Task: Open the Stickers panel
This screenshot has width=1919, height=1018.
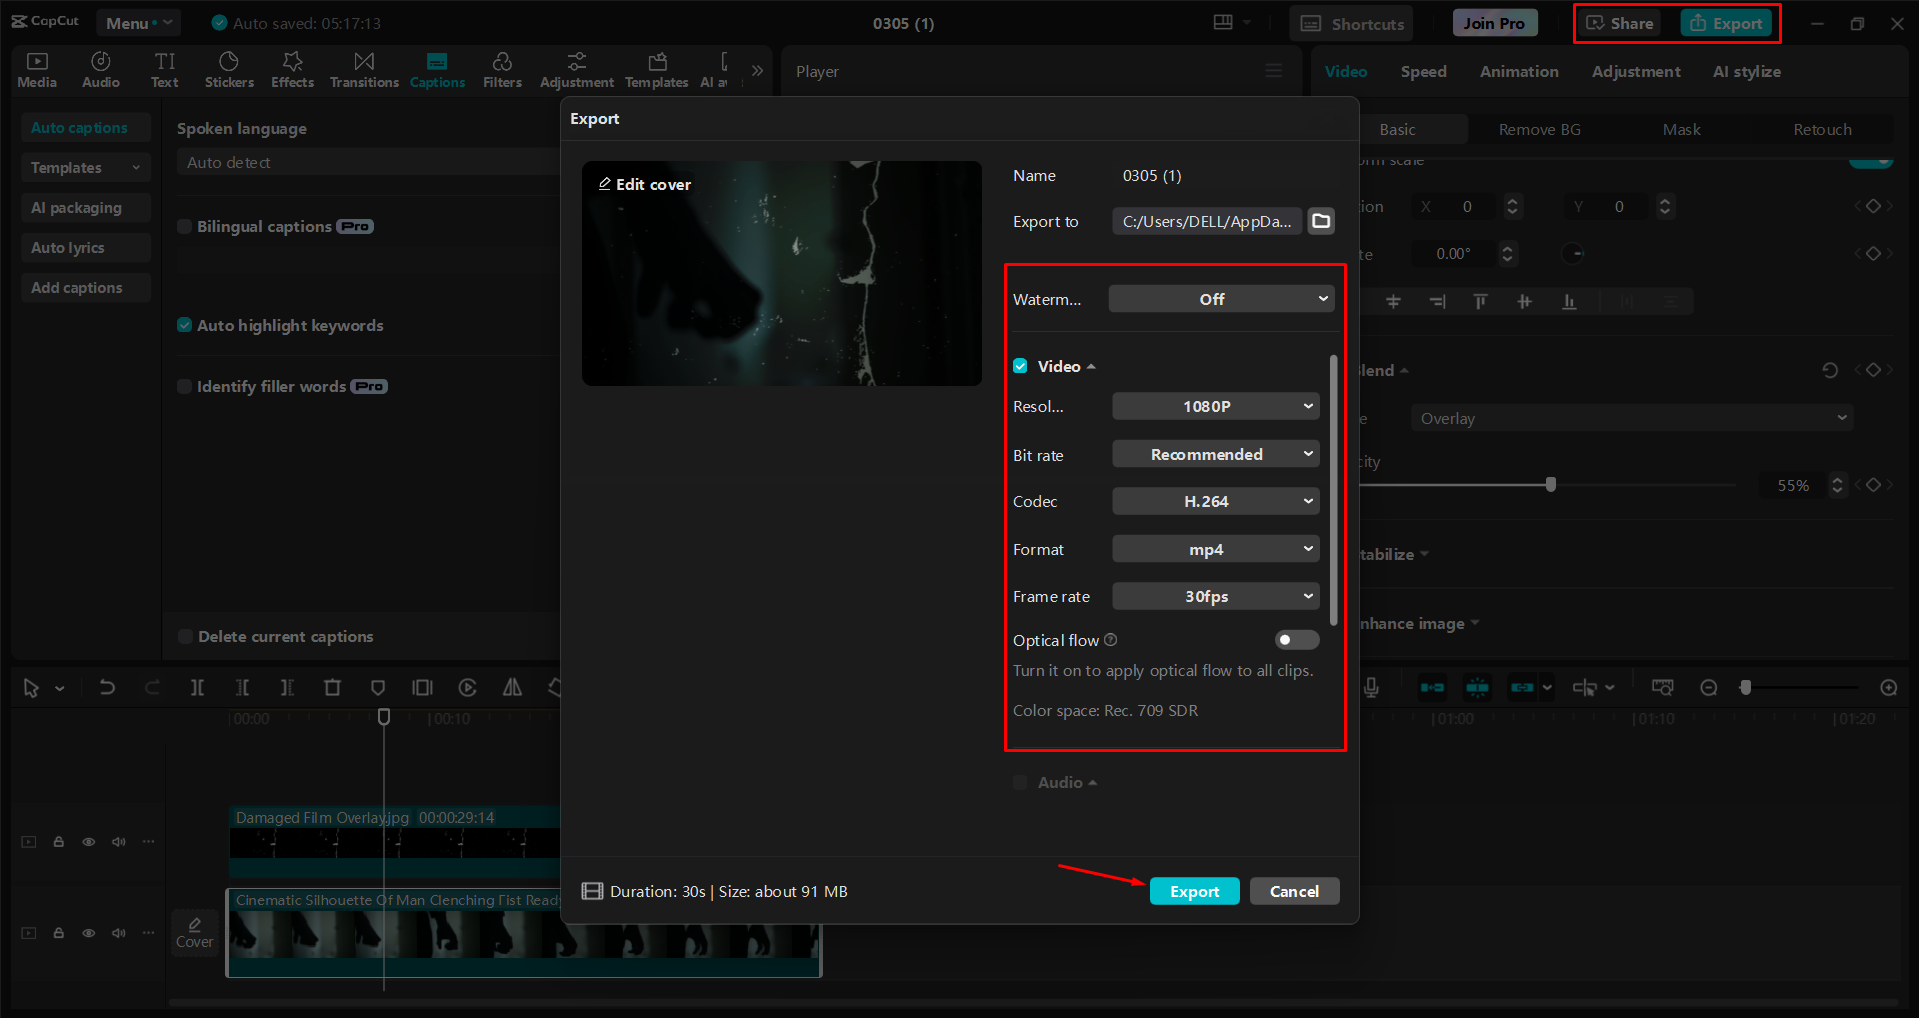Action: [229, 69]
